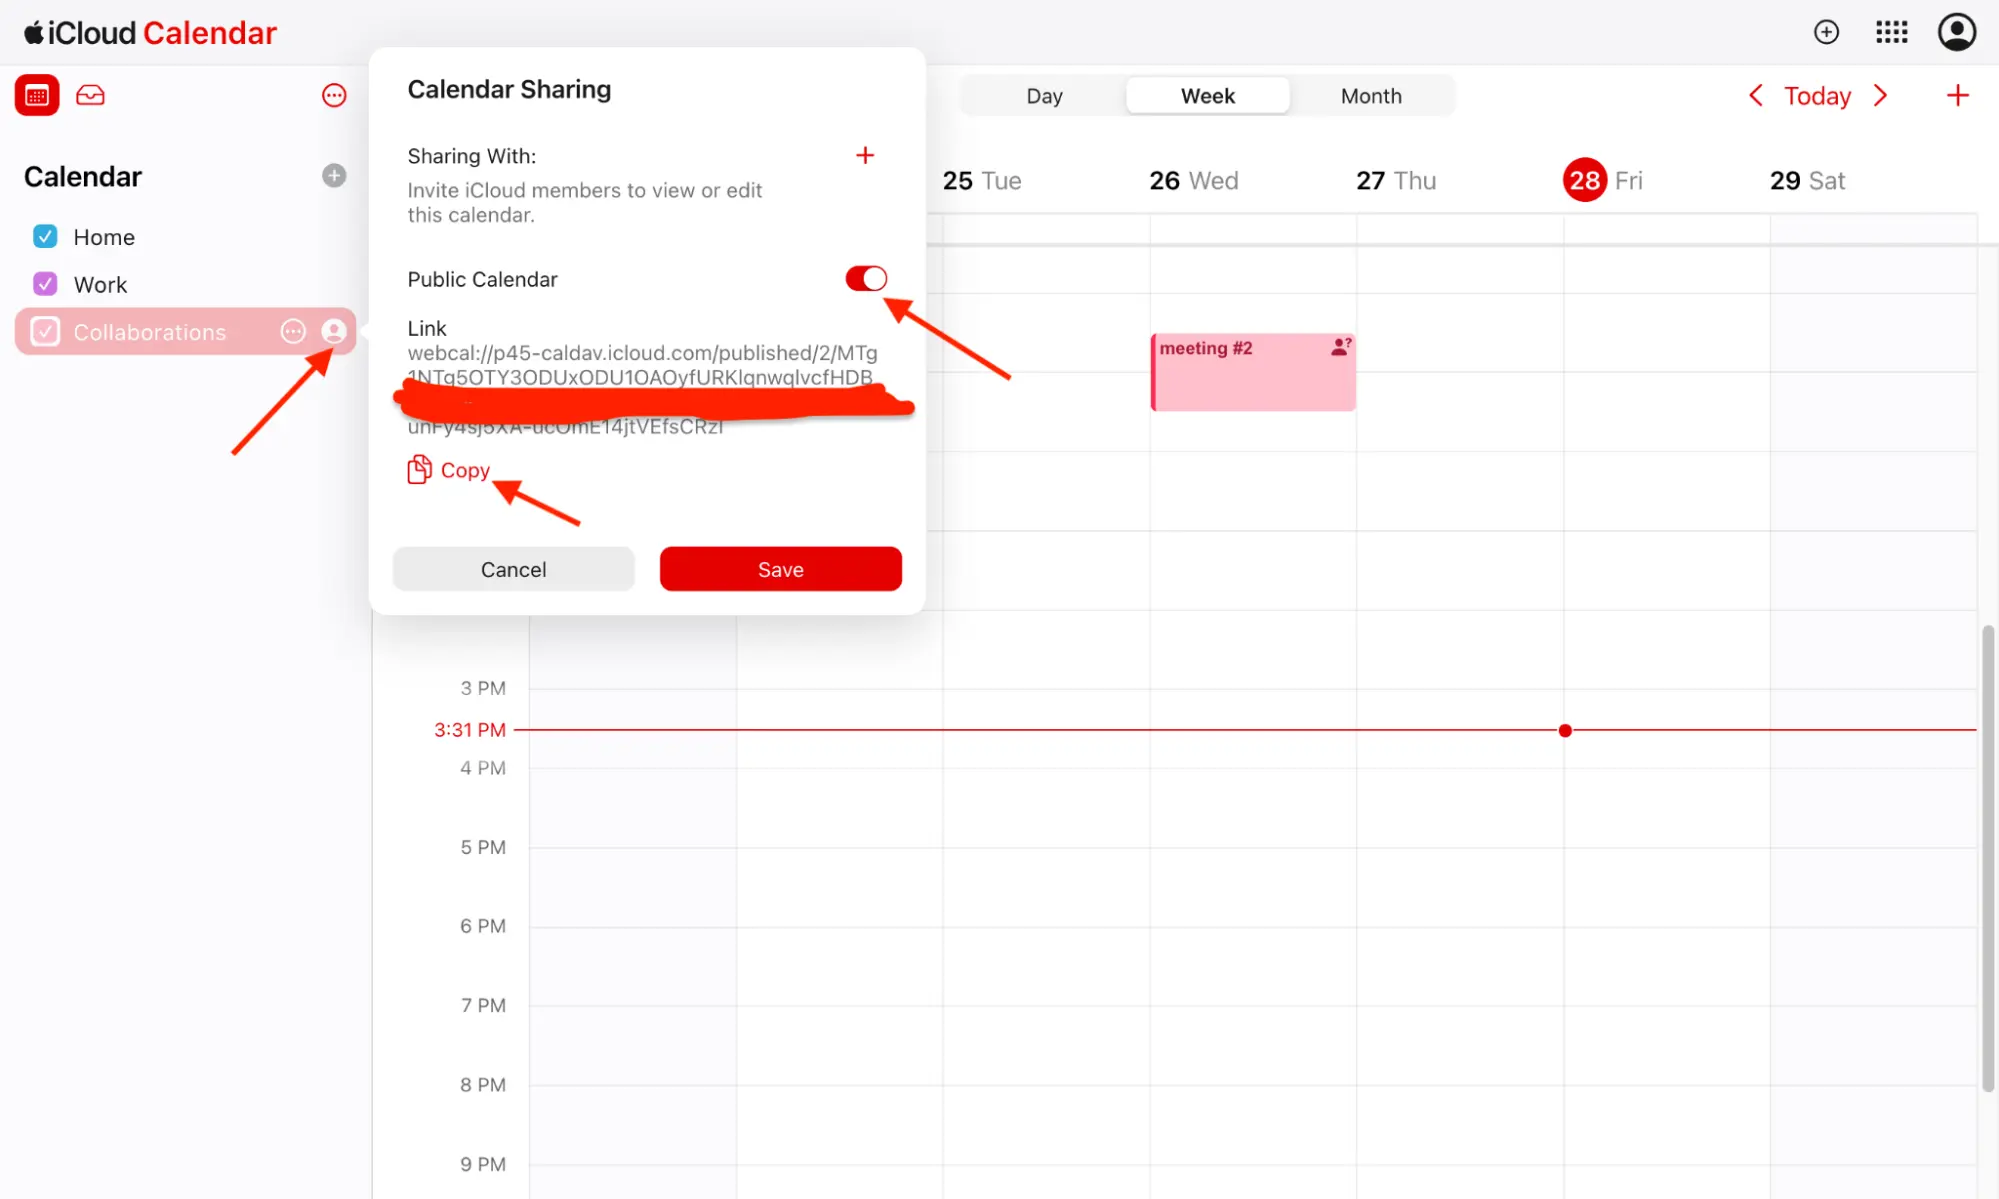This screenshot has height=1199, width=1999.
Task: Click the 28 Fri day header
Action: pyautogui.click(x=1602, y=180)
